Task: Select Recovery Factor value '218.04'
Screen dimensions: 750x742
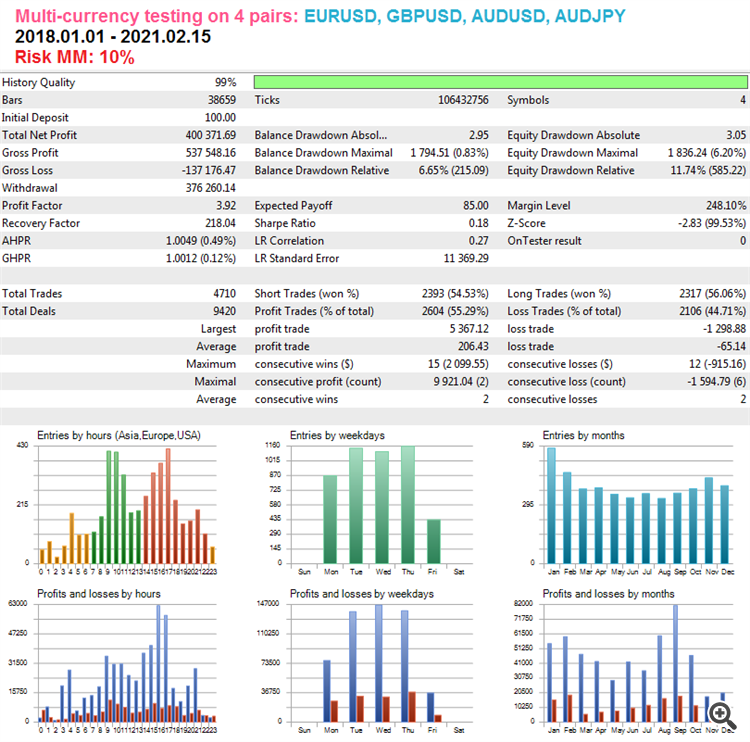Action: click(x=221, y=223)
